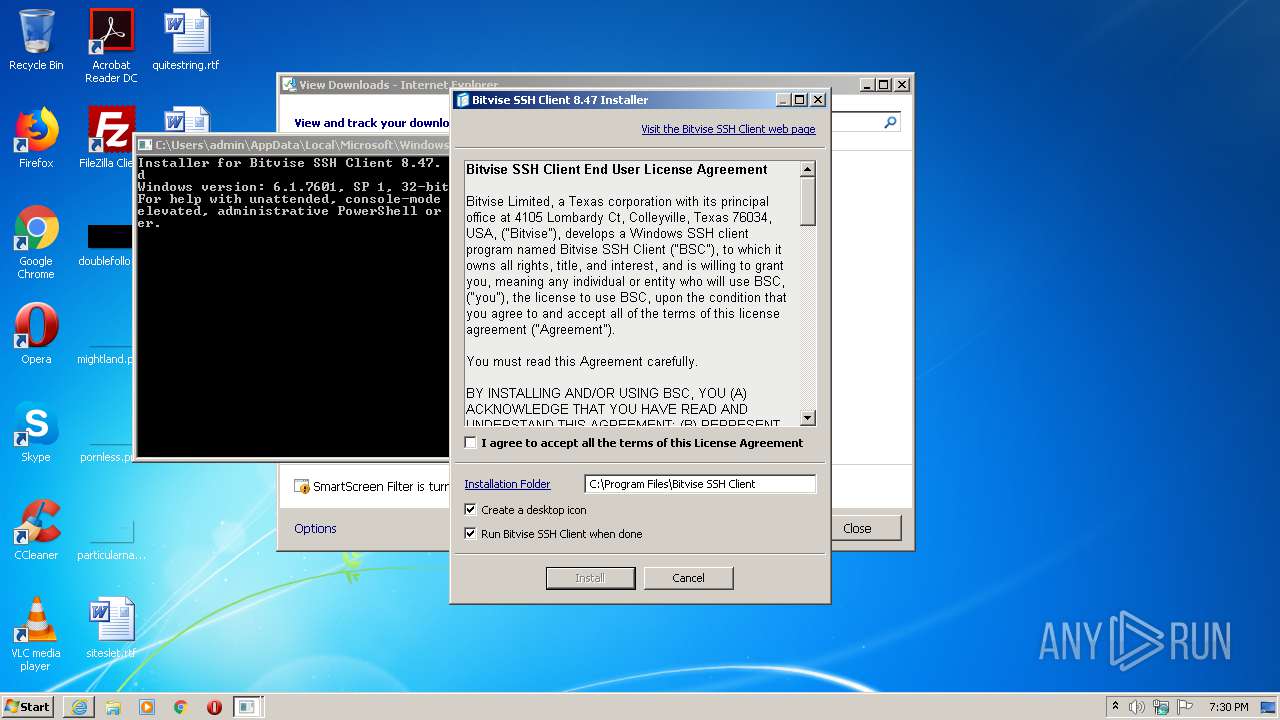Maximize the Bitvise installer window

point(799,100)
